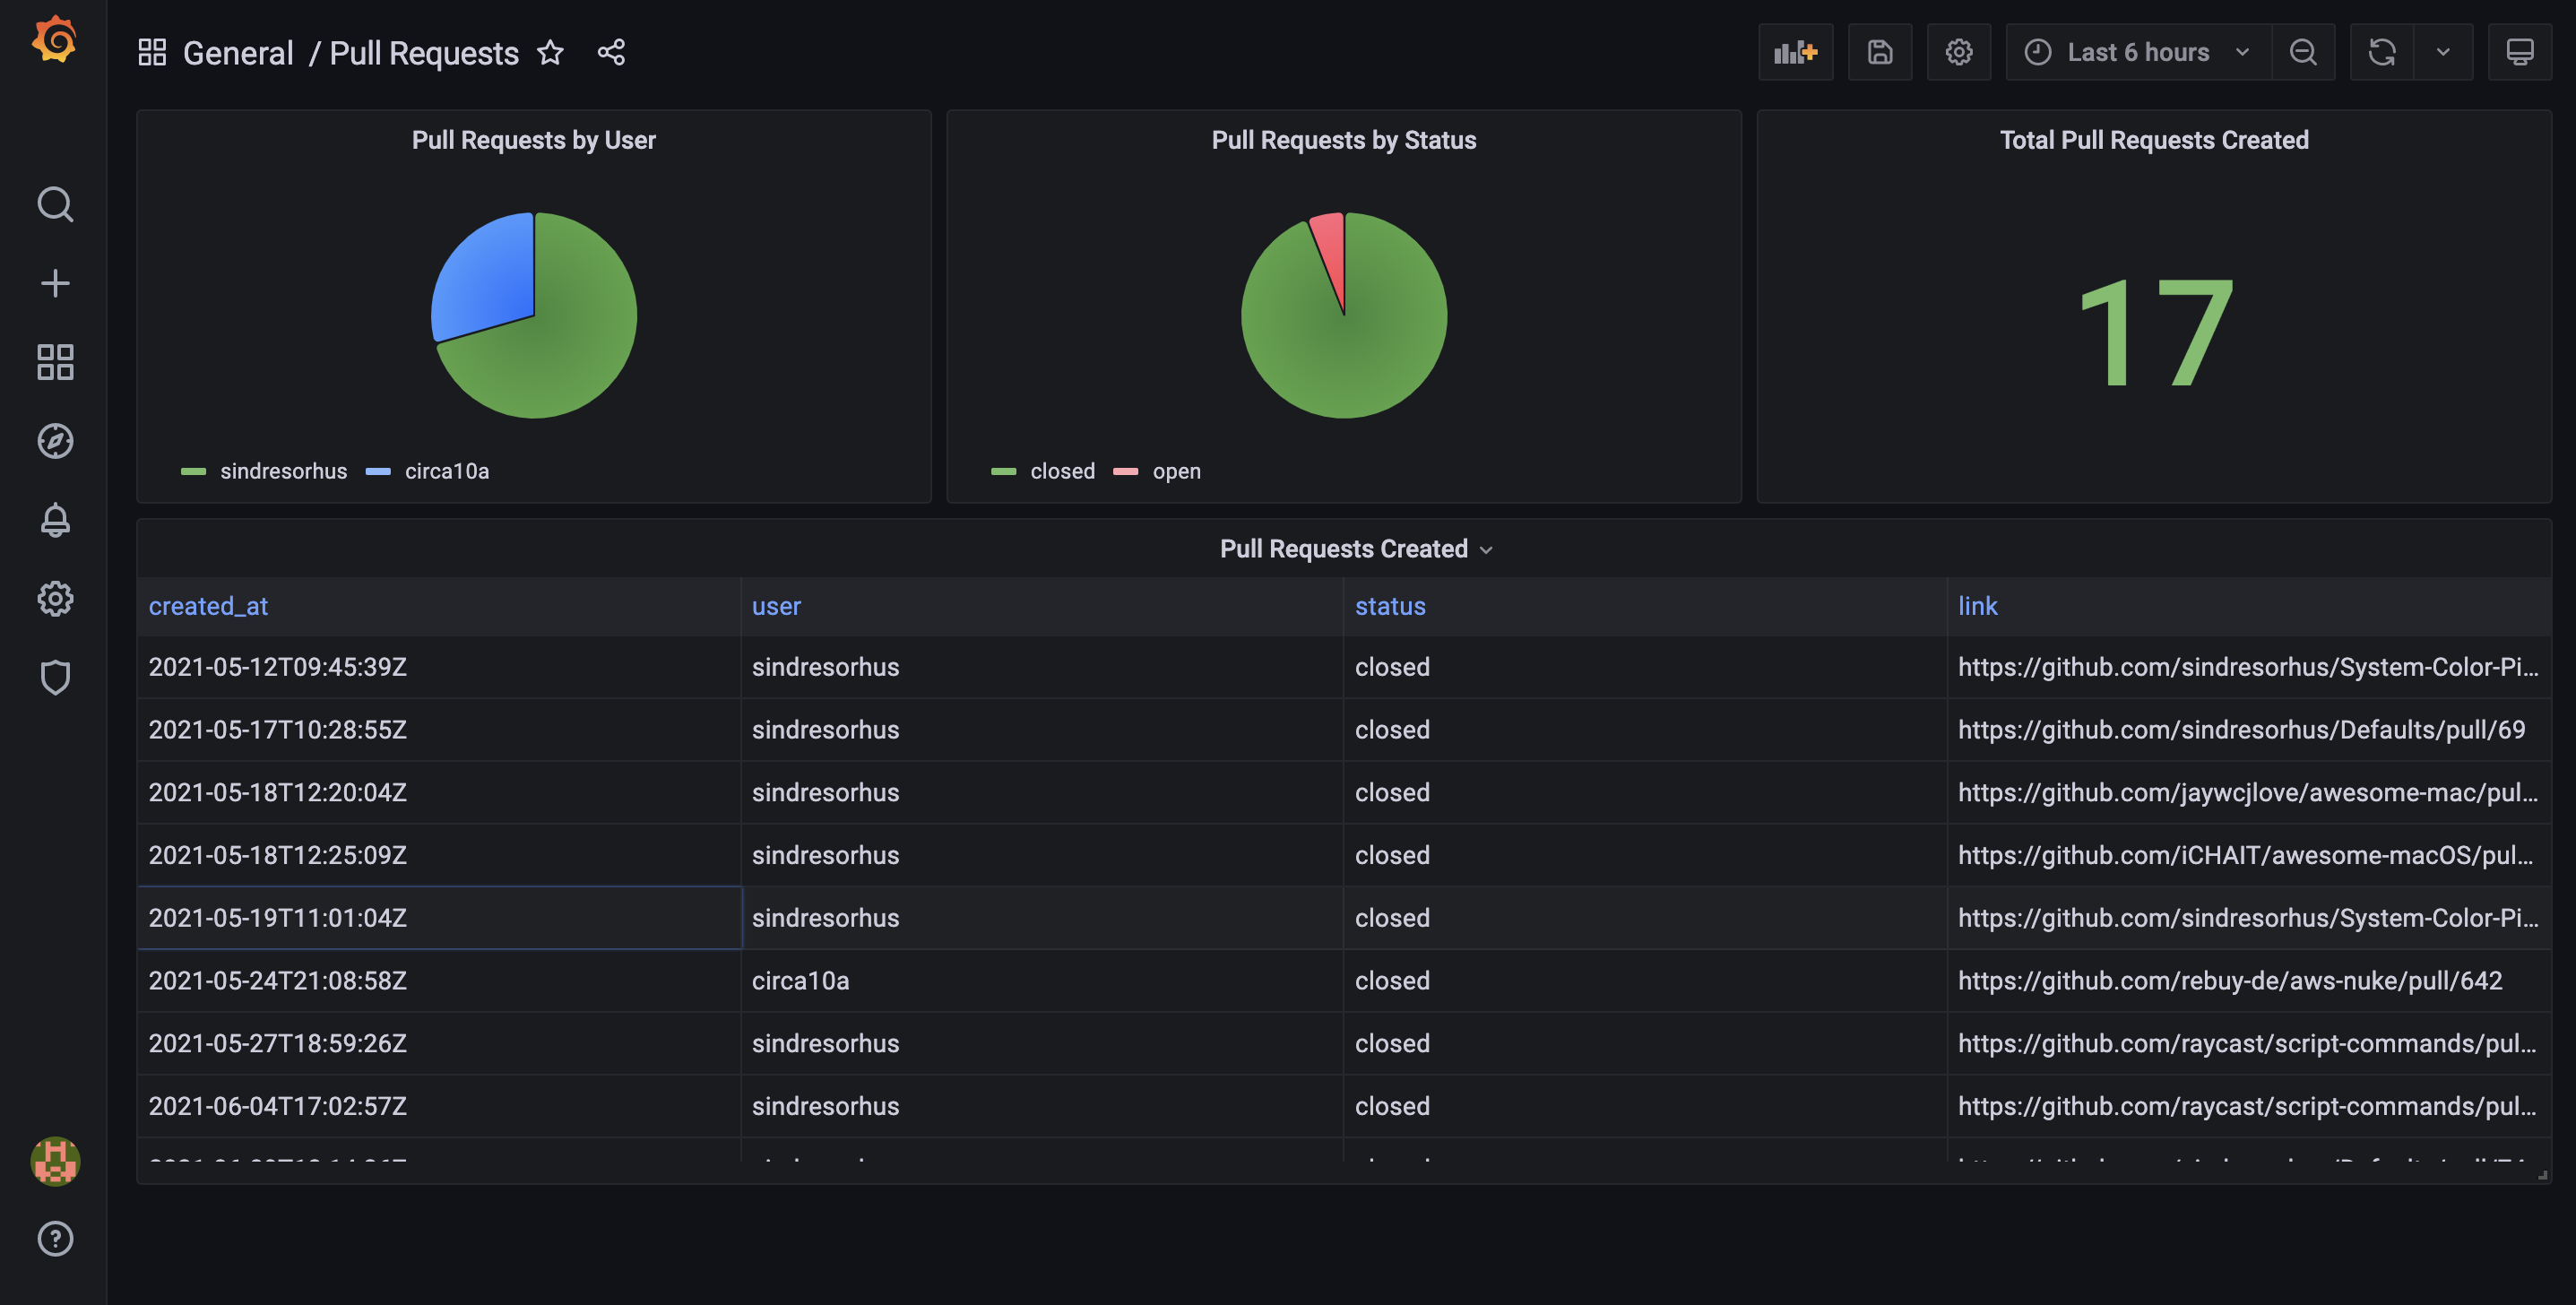
Task: Sort table by created_at column
Action: (x=208, y=606)
